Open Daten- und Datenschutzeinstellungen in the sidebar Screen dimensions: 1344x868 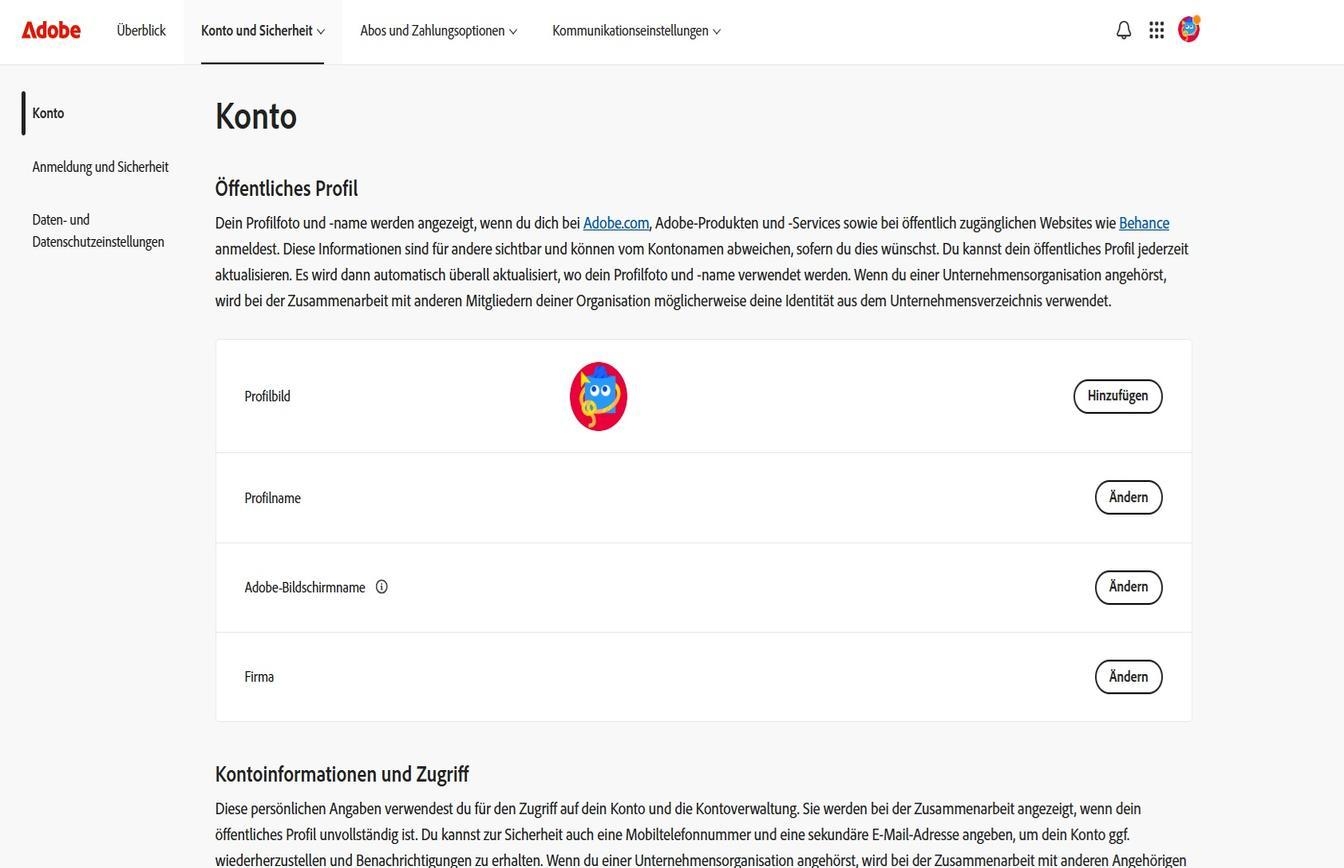(97, 230)
